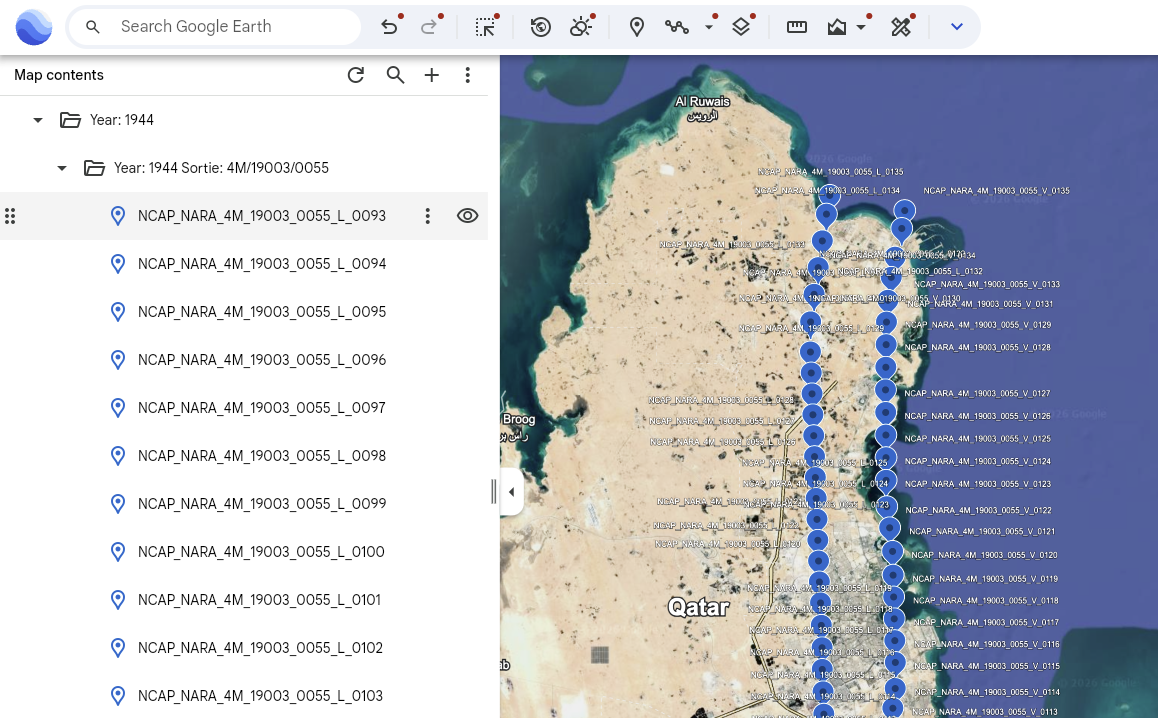Click the sunlight toggle icon
This screenshot has width=1158, height=718.
point(580,27)
